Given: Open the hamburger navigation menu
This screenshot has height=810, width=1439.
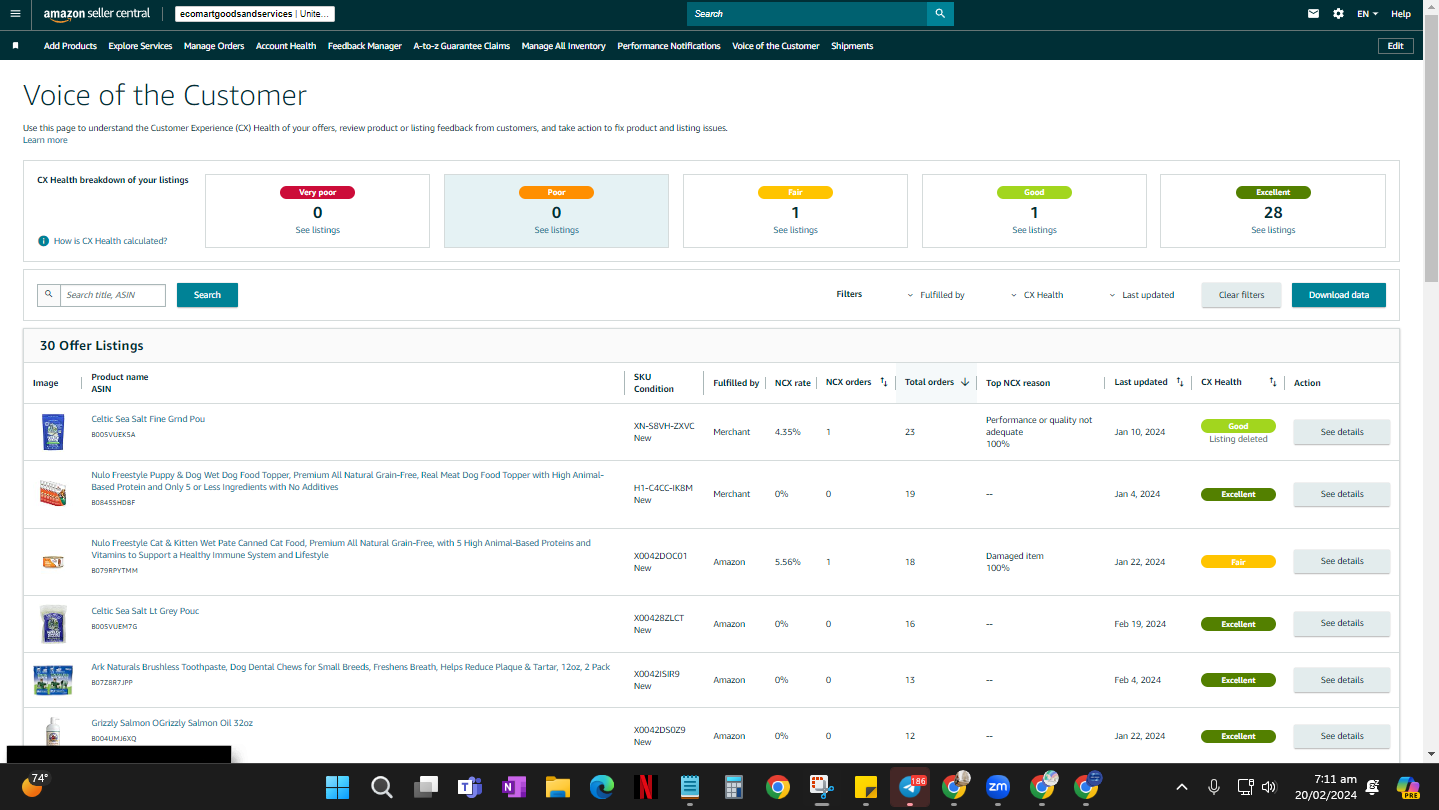Looking at the screenshot, I should click(x=15, y=14).
